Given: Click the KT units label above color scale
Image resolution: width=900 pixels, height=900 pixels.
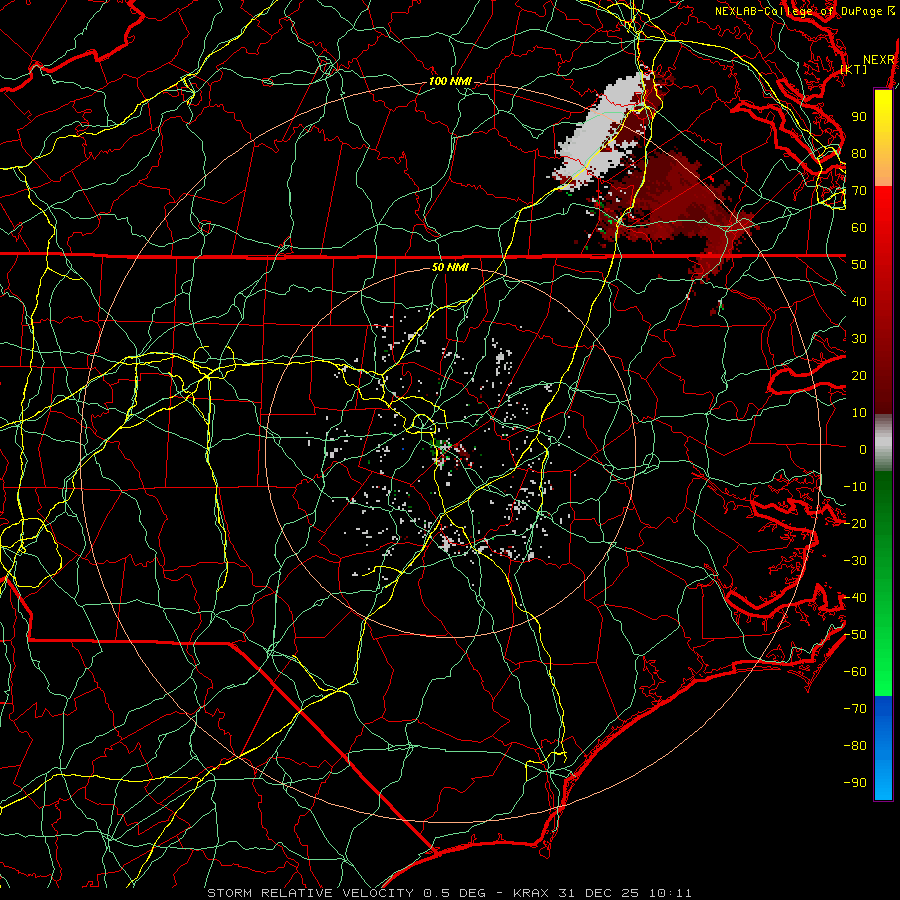Looking at the screenshot, I should (x=854, y=69).
